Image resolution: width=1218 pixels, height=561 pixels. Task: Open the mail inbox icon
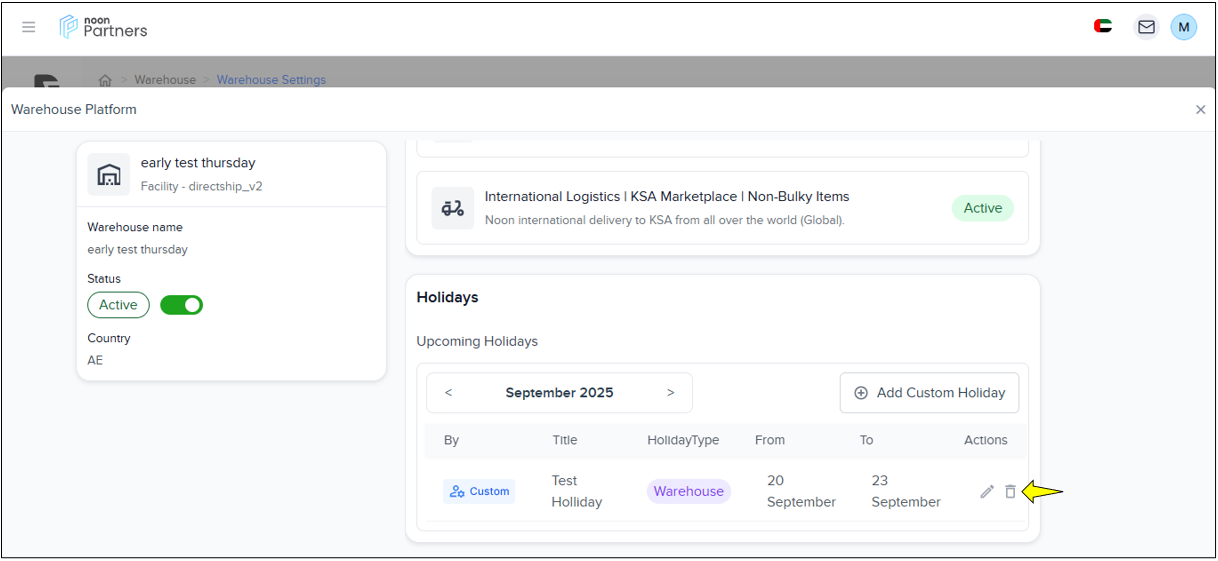[1146, 27]
